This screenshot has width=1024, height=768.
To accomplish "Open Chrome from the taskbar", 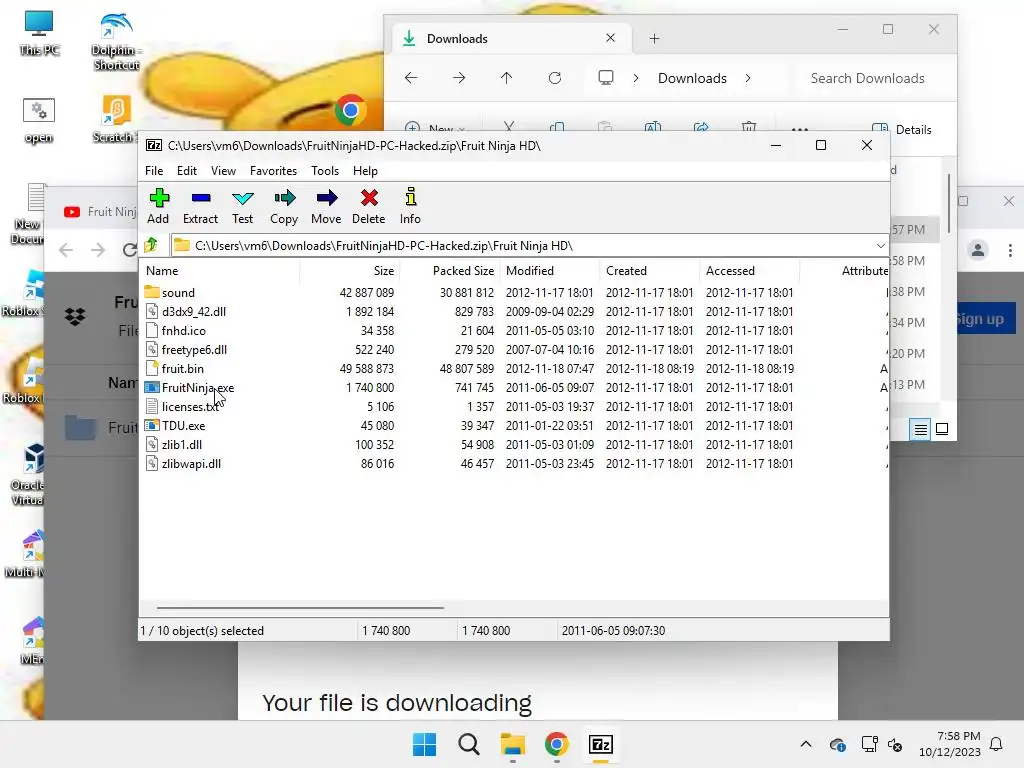I will [x=556, y=744].
